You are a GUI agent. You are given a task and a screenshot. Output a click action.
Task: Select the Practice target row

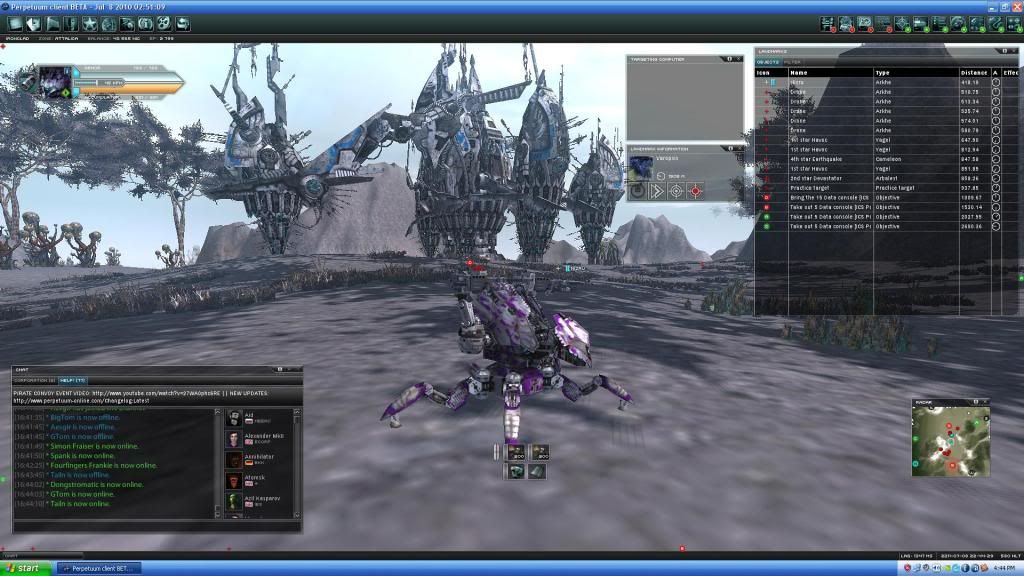tap(886, 187)
